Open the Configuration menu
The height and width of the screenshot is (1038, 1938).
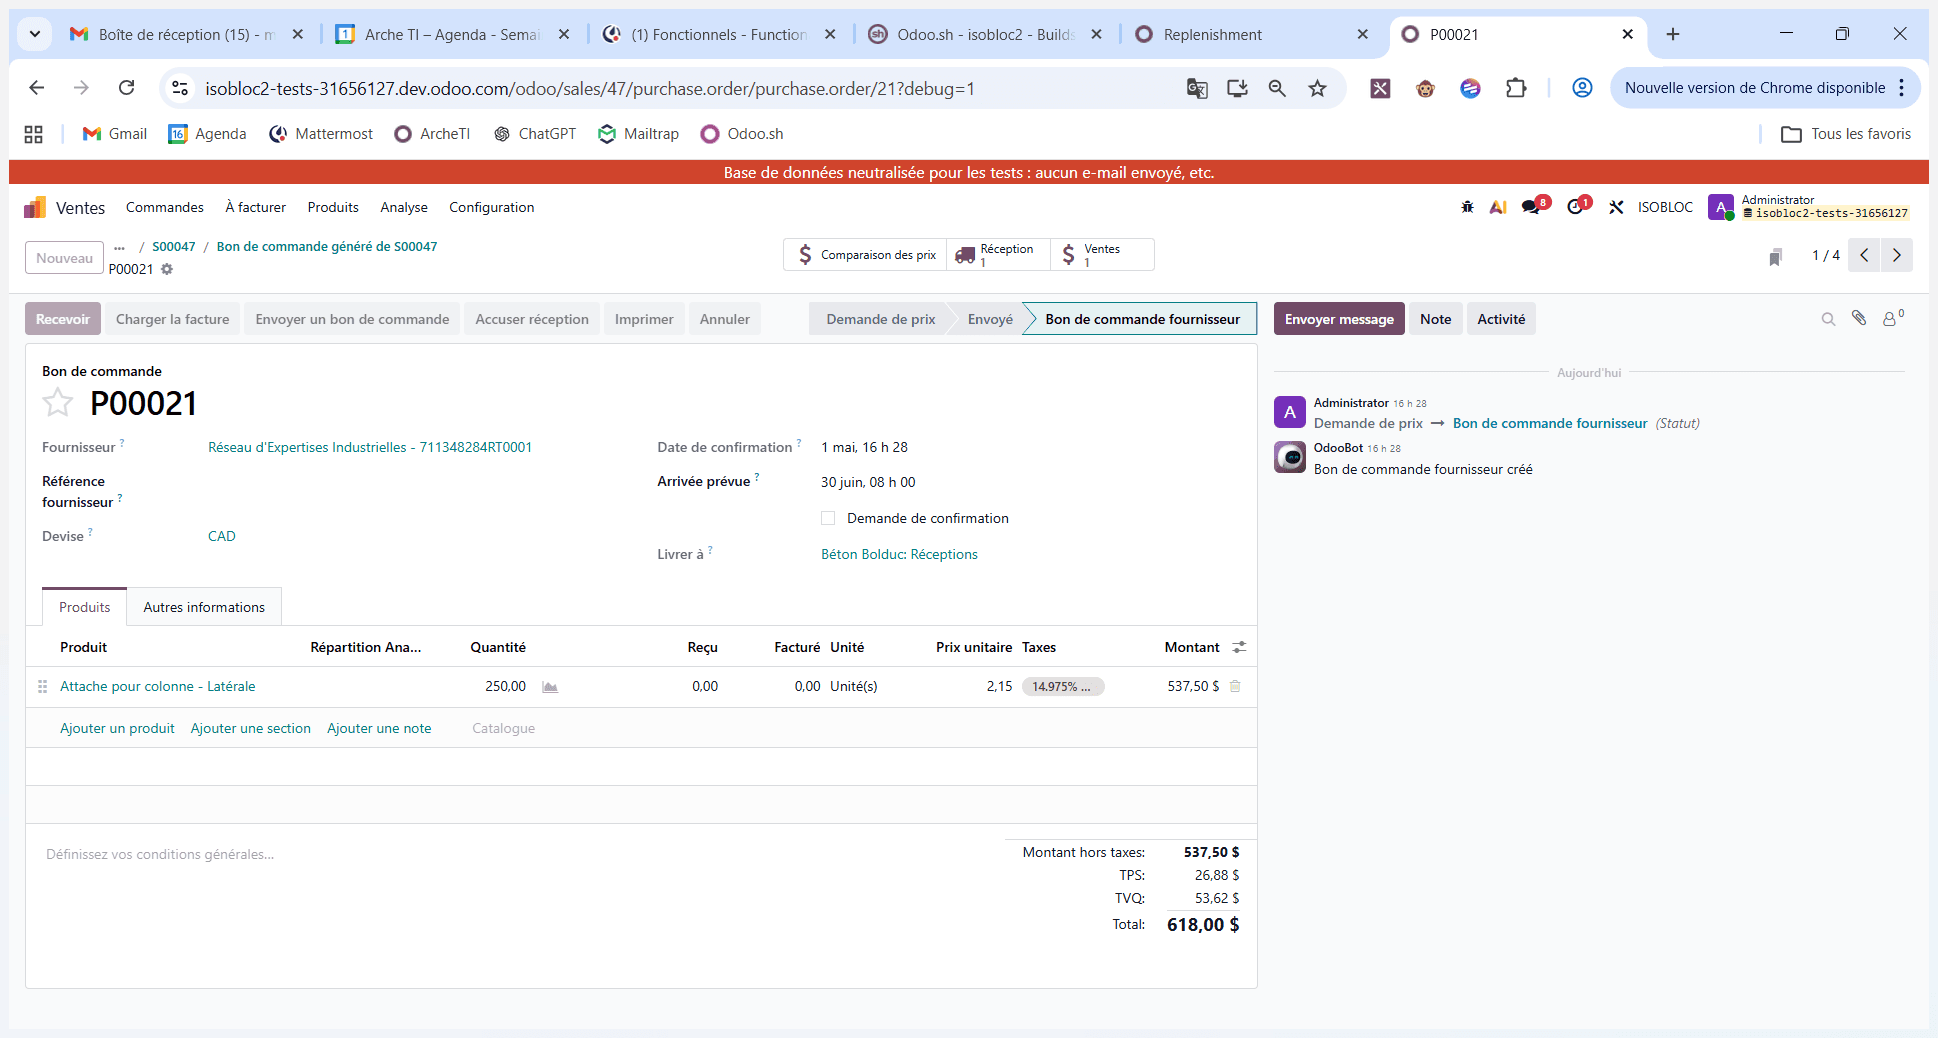(x=491, y=207)
